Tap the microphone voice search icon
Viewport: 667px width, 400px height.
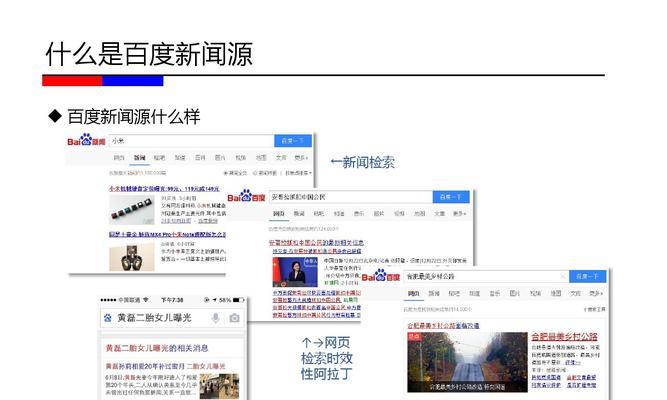[x=216, y=318]
